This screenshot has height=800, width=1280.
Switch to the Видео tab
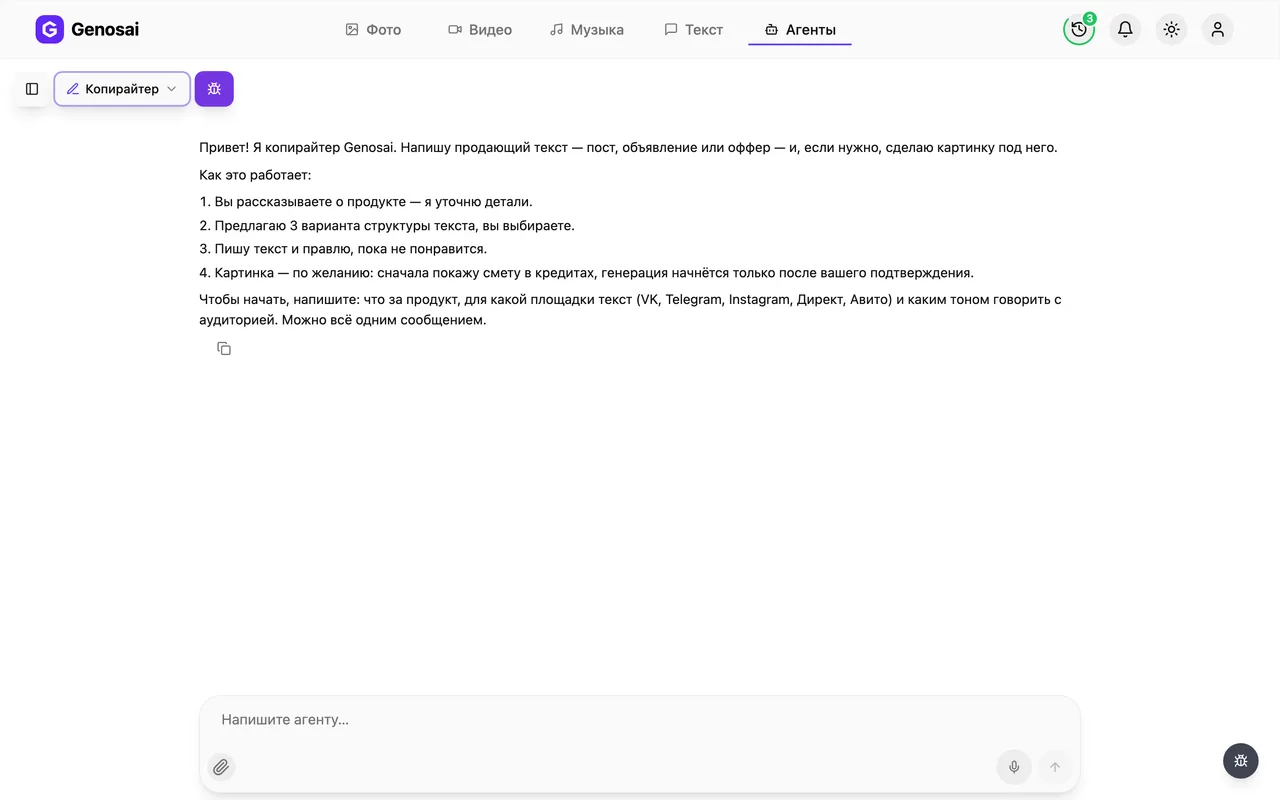point(480,30)
